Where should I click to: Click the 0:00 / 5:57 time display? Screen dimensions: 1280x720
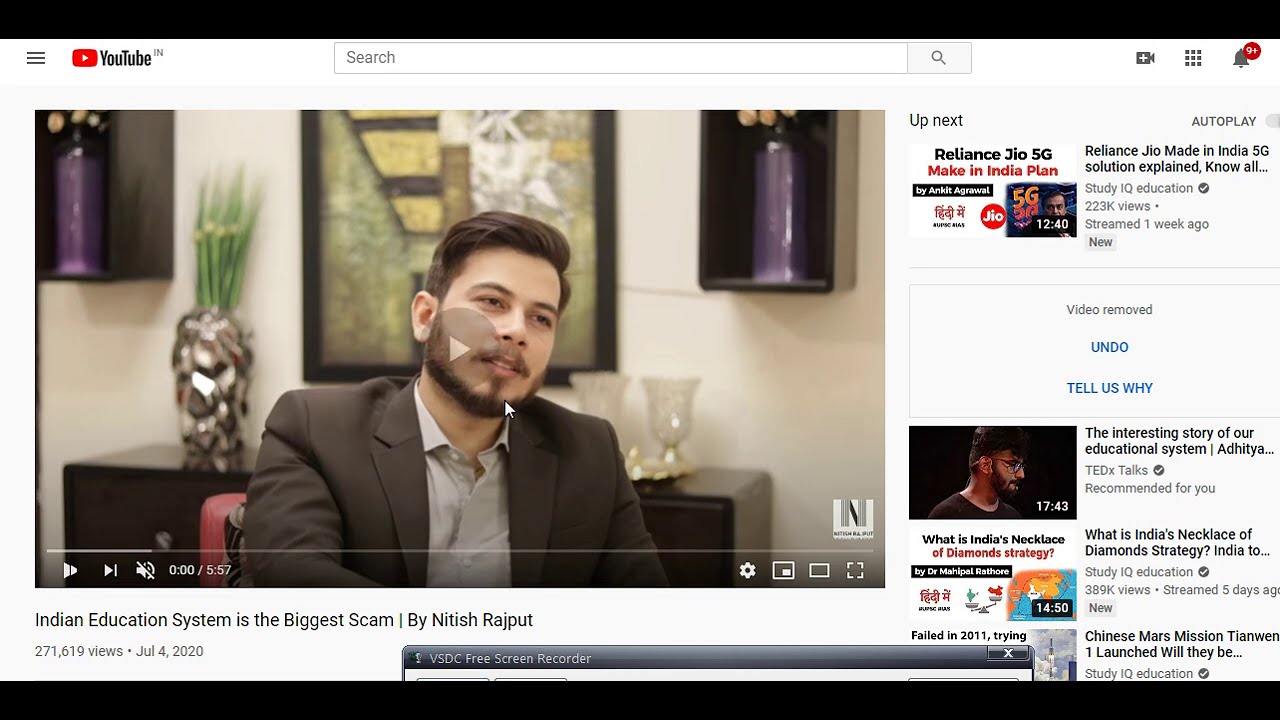[x=200, y=570]
